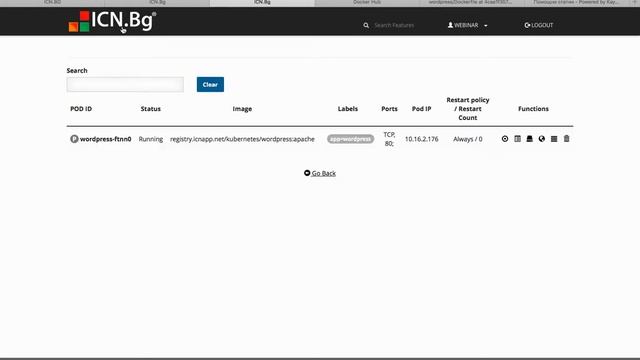This screenshot has height=360, width=640.
Task: Click Pod IP 10.16.2.176
Action: [x=422, y=139]
